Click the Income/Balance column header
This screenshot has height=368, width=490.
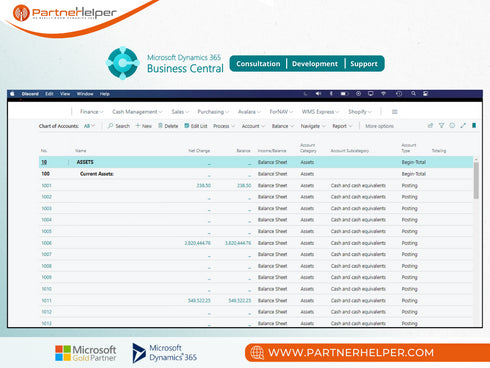(x=272, y=151)
